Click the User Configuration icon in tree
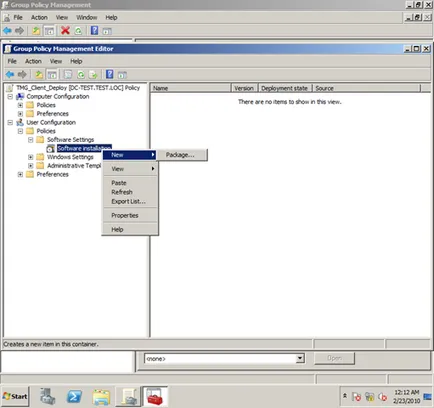 [x=20, y=122]
